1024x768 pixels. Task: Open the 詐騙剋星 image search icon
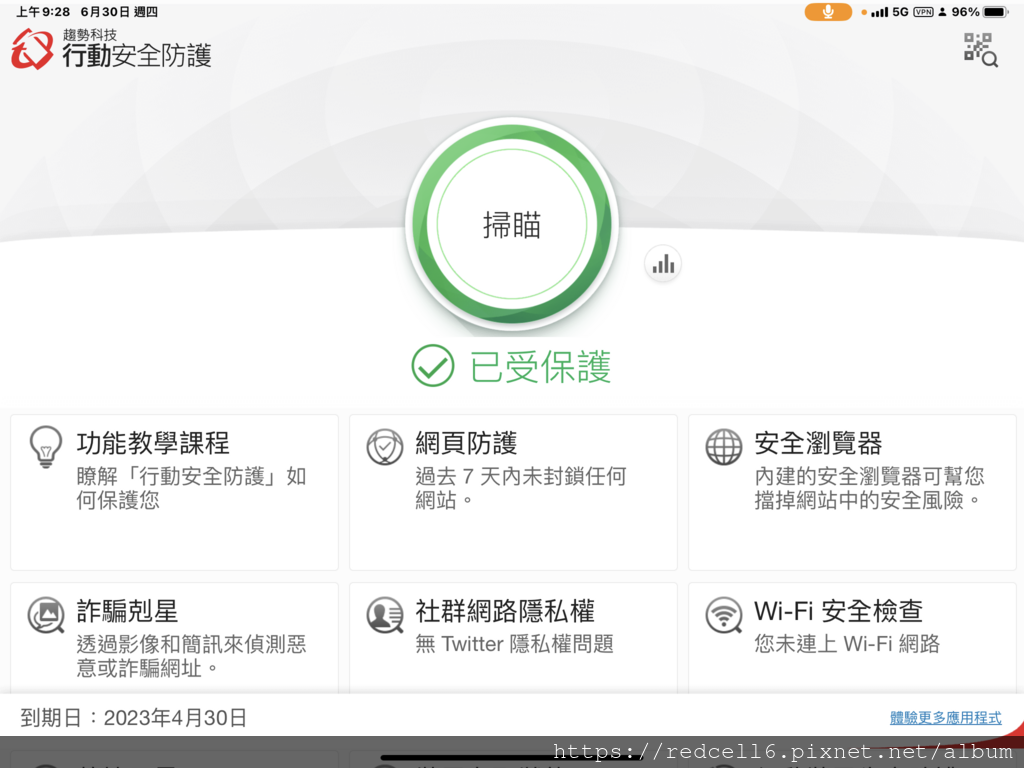(x=46, y=615)
